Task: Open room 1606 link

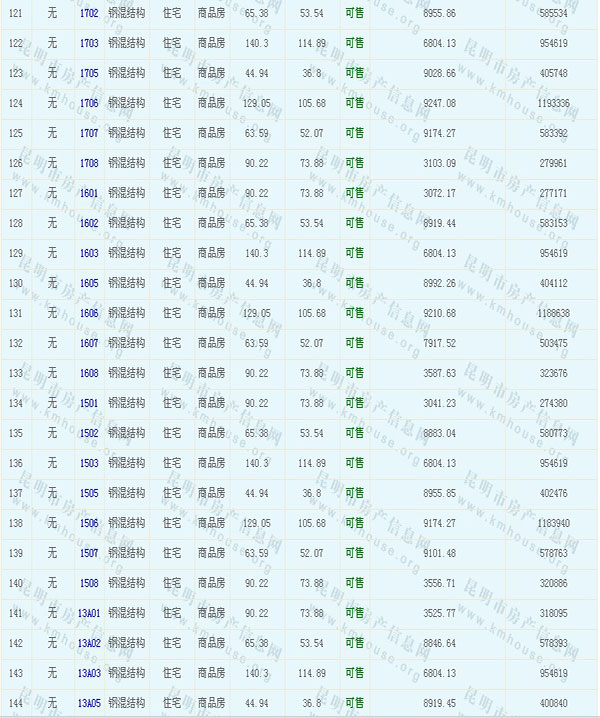Action: point(89,314)
